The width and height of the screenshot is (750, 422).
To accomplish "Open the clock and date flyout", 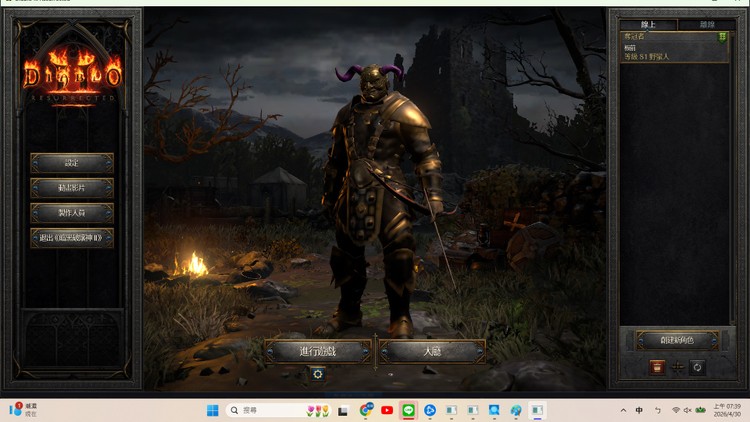I will pyautogui.click(x=727, y=410).
